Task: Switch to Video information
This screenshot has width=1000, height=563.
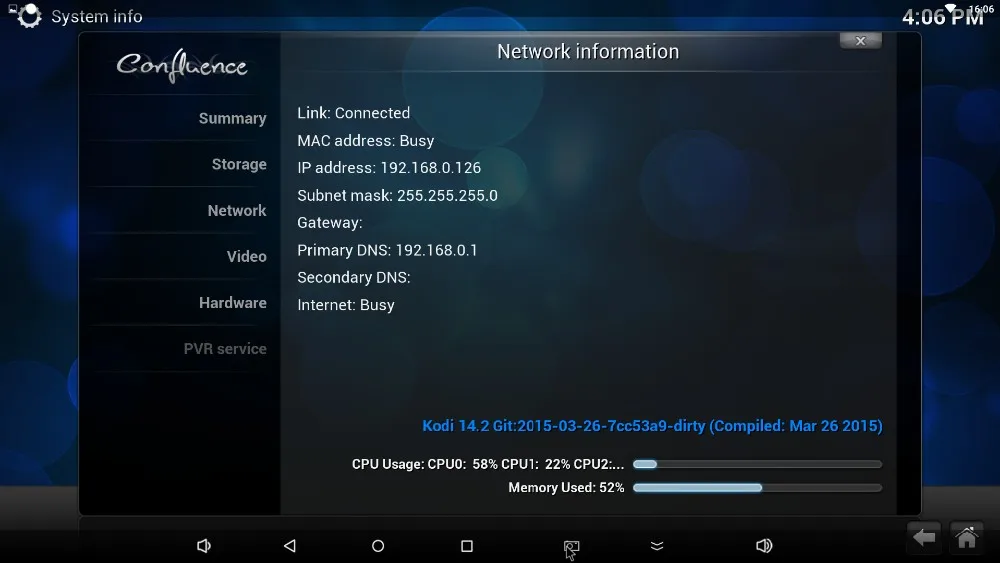Action: [246, 256]
